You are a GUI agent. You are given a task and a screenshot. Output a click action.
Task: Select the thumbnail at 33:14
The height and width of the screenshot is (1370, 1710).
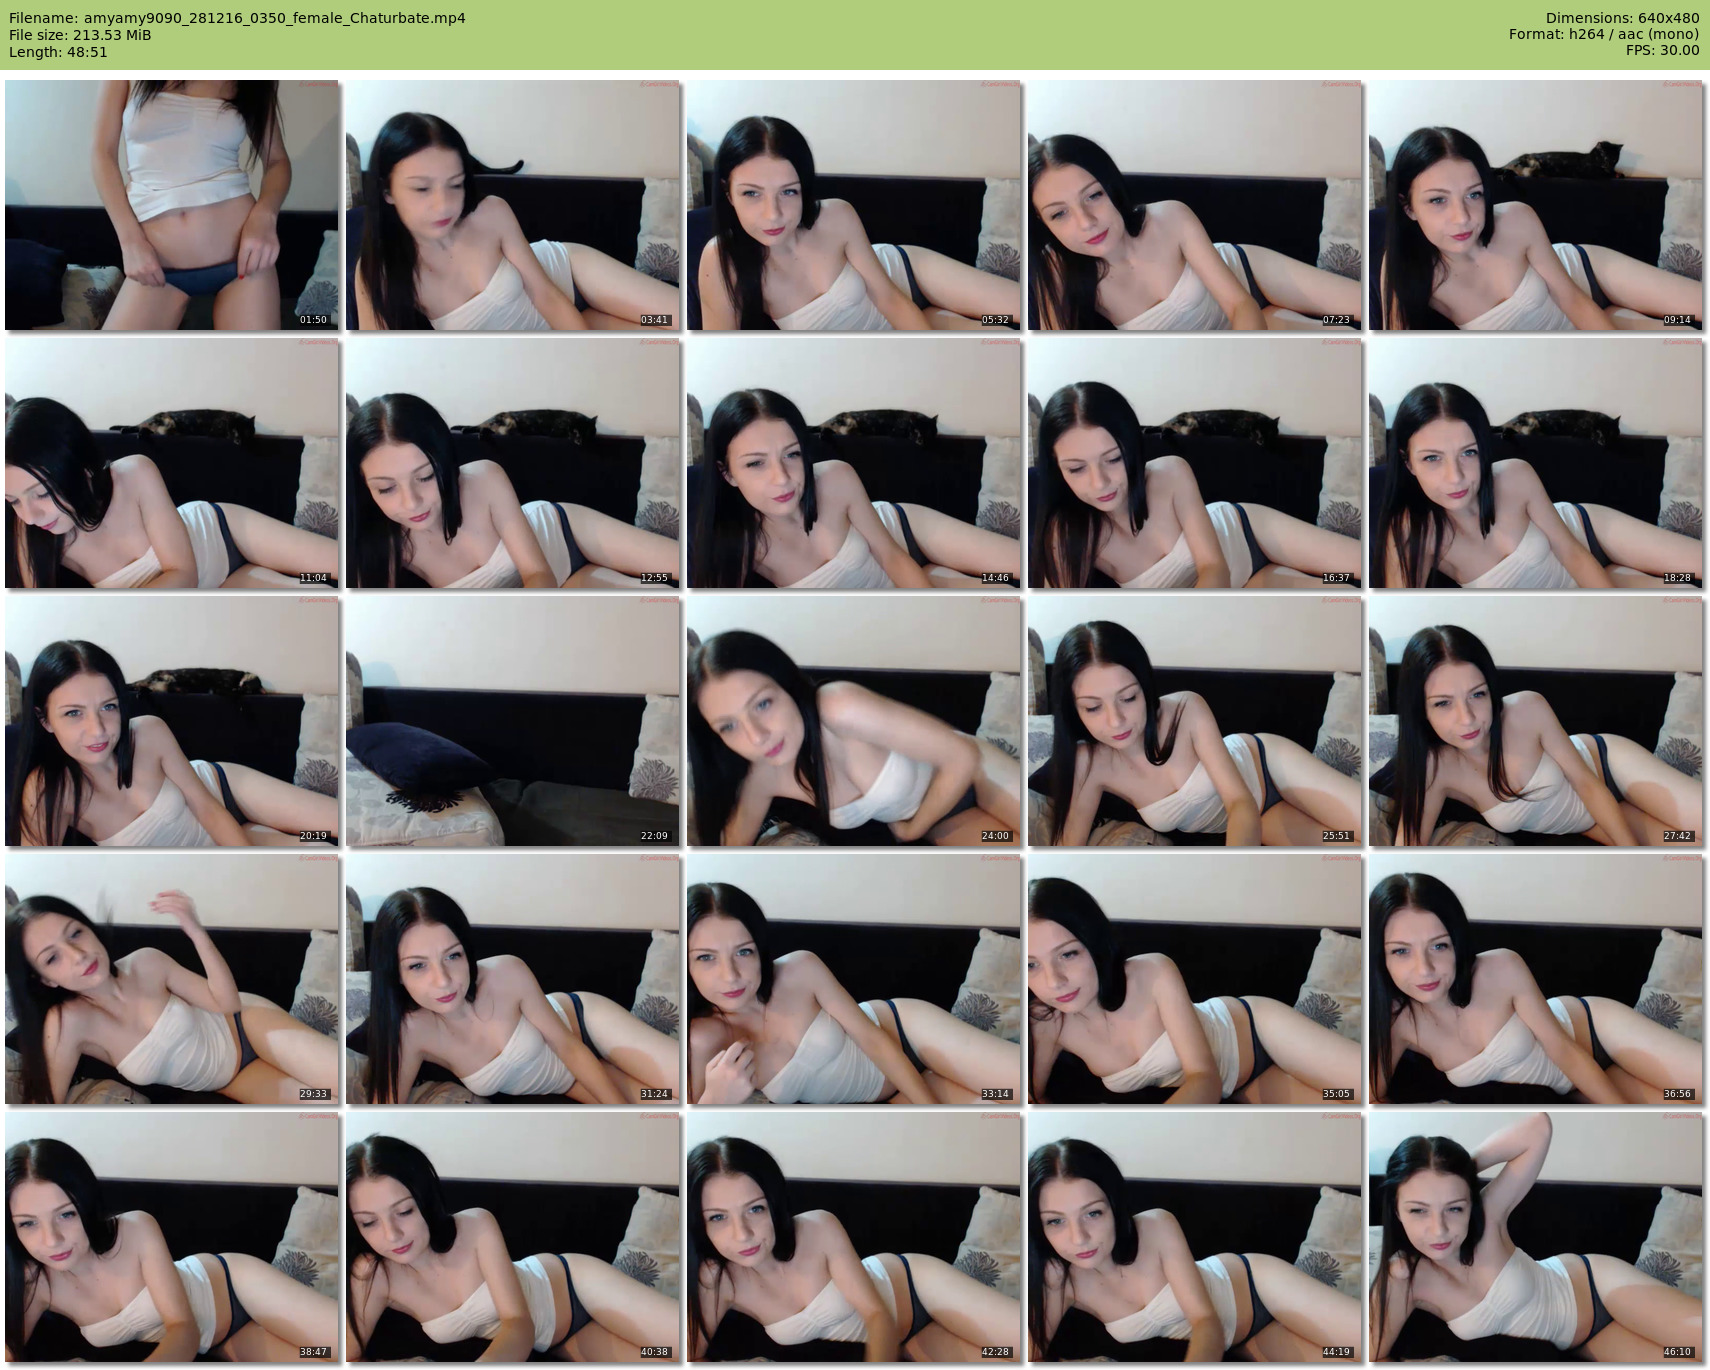pyautogui.click(x=853, y=979)
